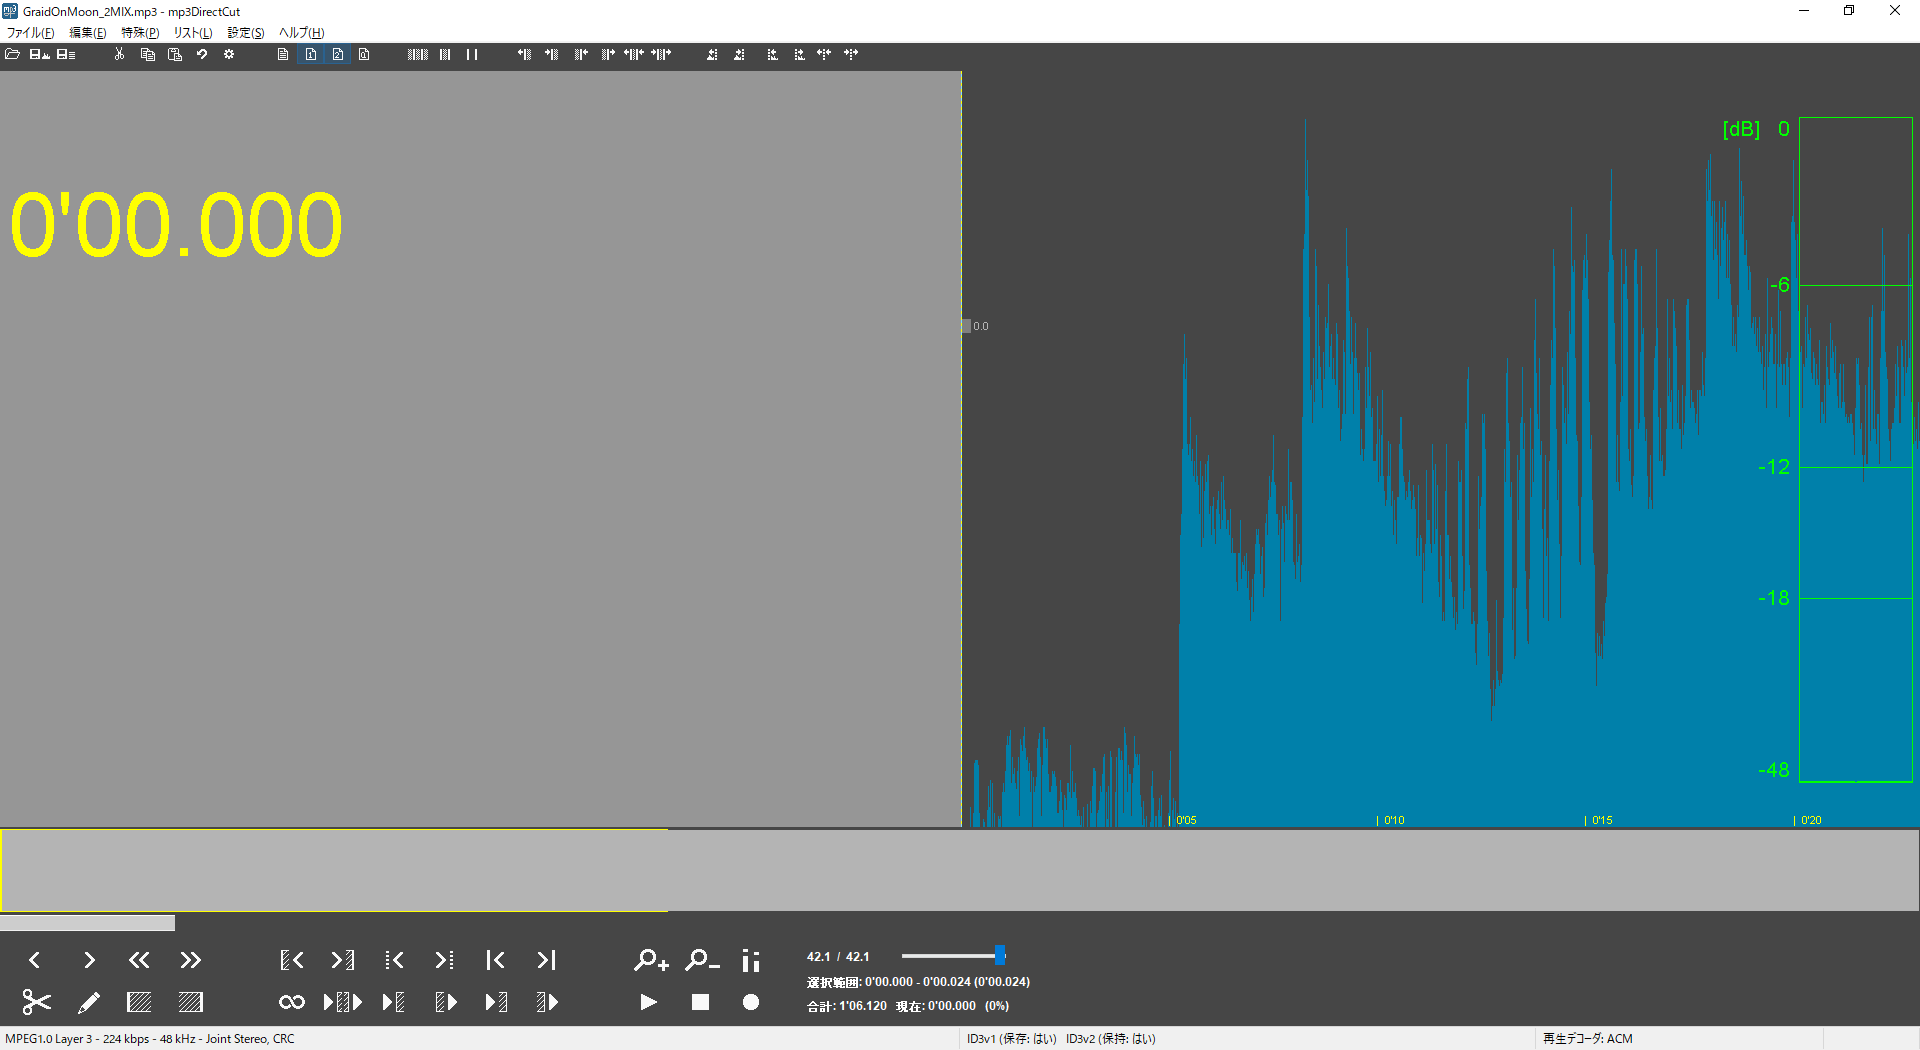Screen dimensions: 1920x1050
Task: Click the yellow 0'00.000 time display
Action: tap(176, 225)
